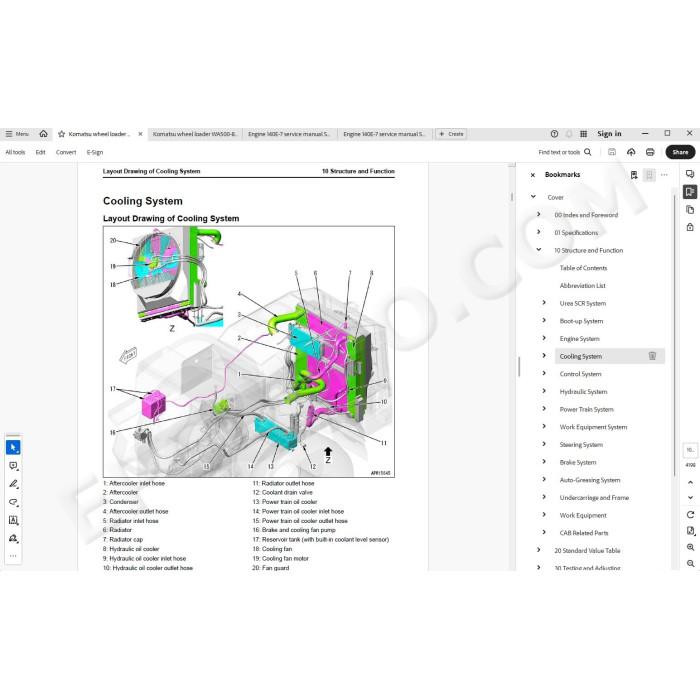The image size is (700, 700).
Task: Click the Sign in link
Action: [x=609, y=134]
